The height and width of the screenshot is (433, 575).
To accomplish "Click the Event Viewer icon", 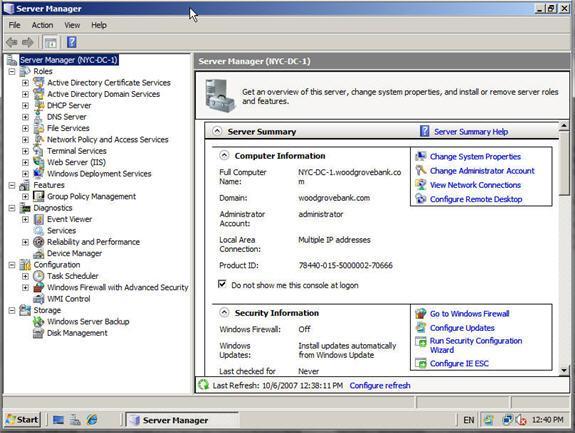I will pyautogui.click(x=39, y=219).
